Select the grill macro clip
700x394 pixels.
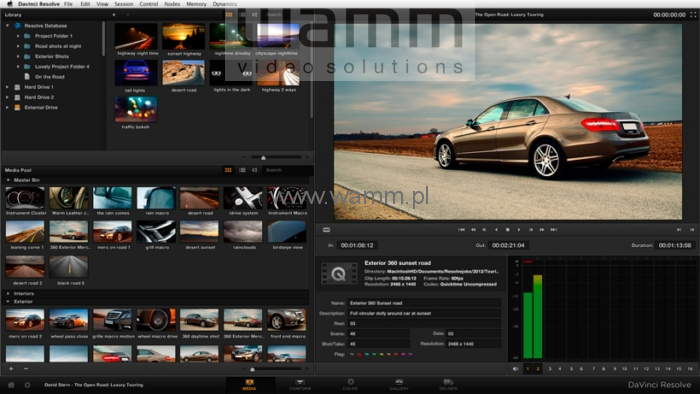(x=156, y=232)
